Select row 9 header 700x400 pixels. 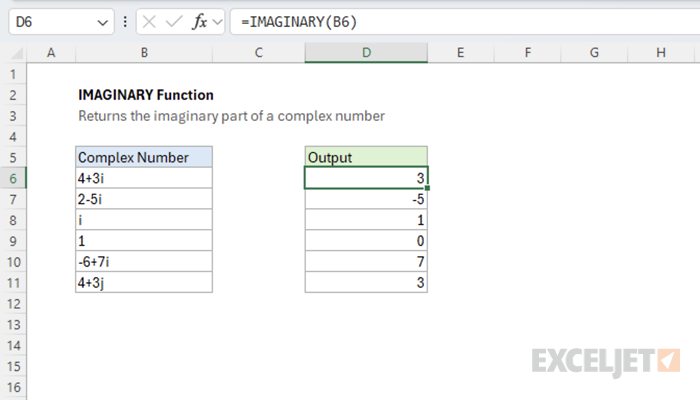(13, 241)
